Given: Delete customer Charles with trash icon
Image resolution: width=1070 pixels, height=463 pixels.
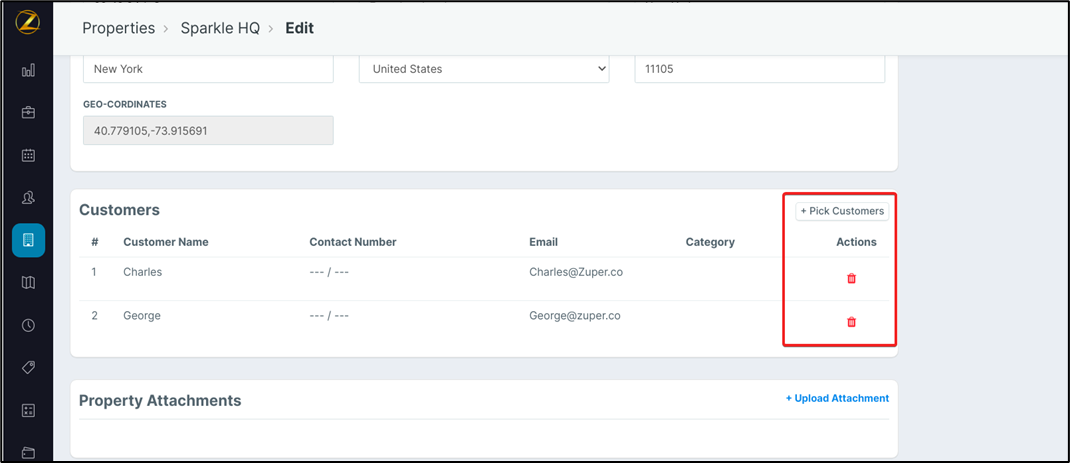Looking at the screenshot, I should click(x=851, y=279).
